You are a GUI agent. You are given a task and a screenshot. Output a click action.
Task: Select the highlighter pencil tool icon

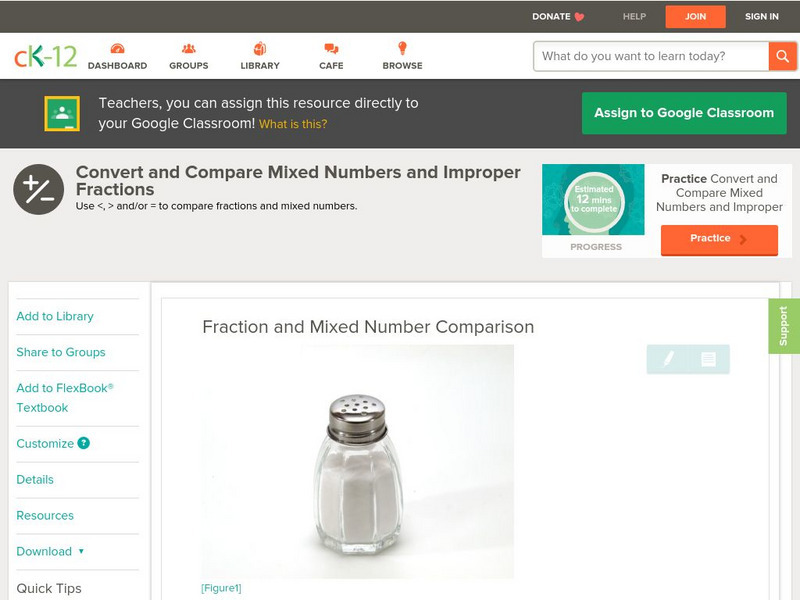668,359
